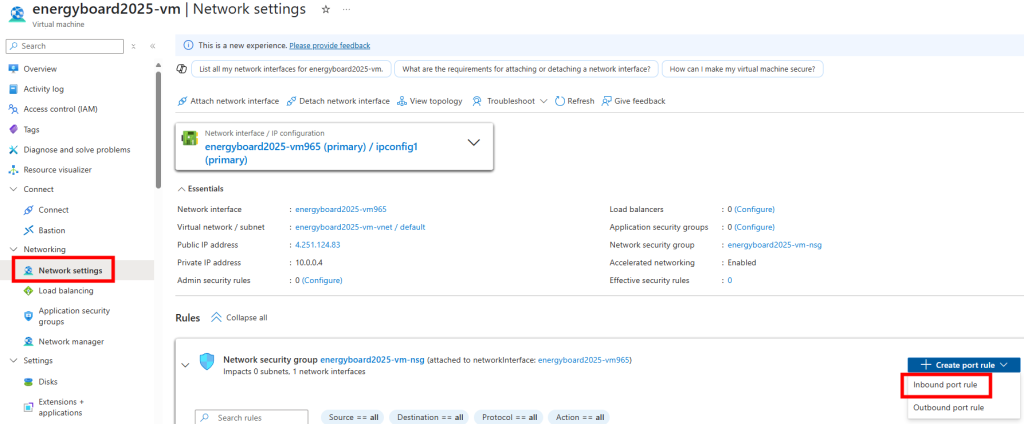Image resolution: width=1024 pixels, height=424 pixels.
Task: Open View topology
Action: point(429,101)
